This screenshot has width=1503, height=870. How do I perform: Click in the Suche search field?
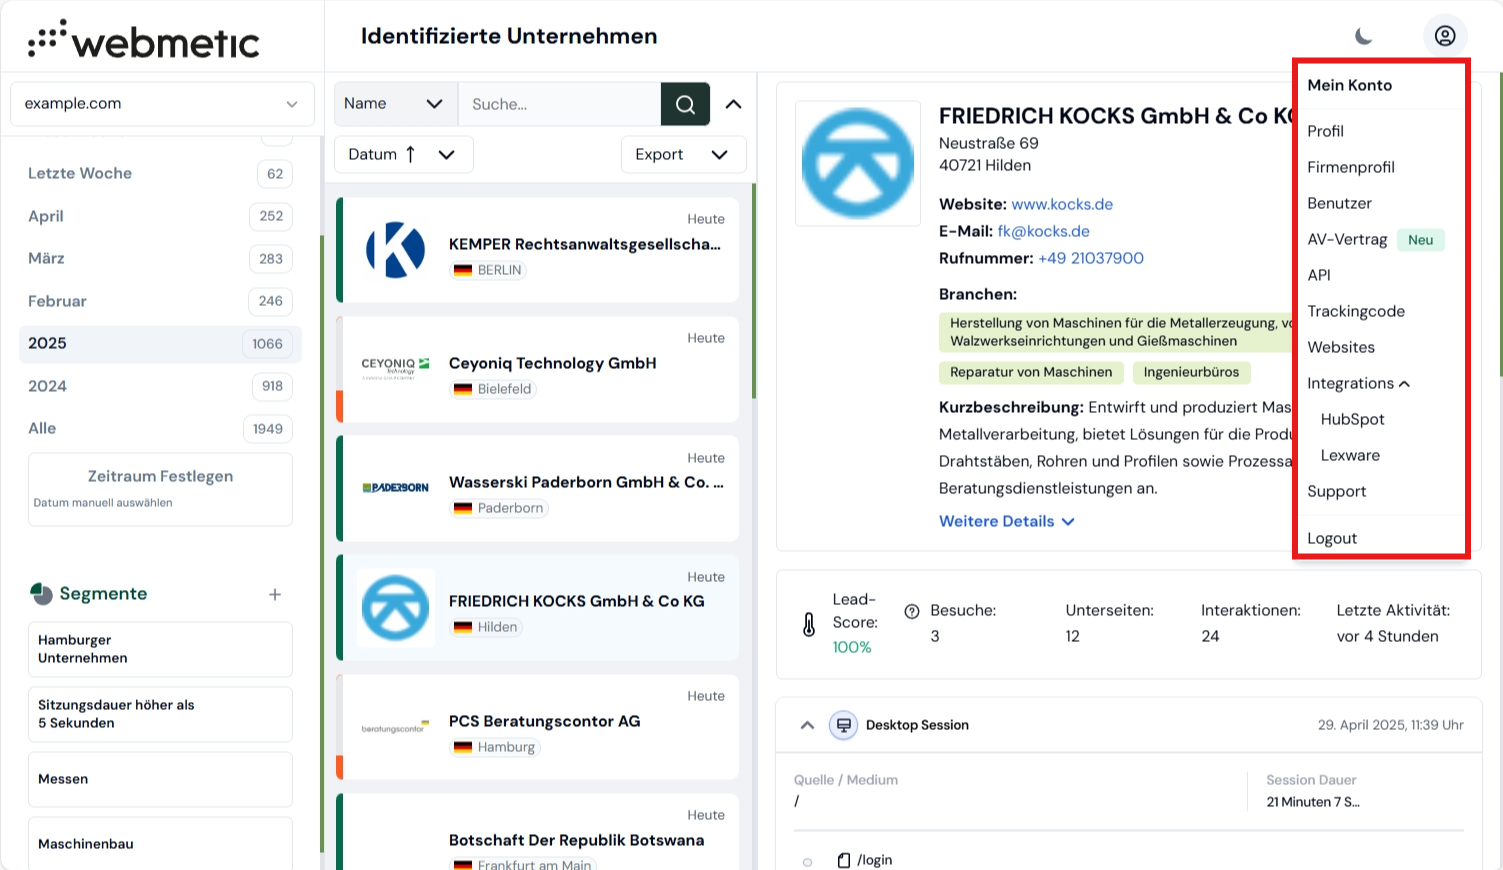coord(559,104)
